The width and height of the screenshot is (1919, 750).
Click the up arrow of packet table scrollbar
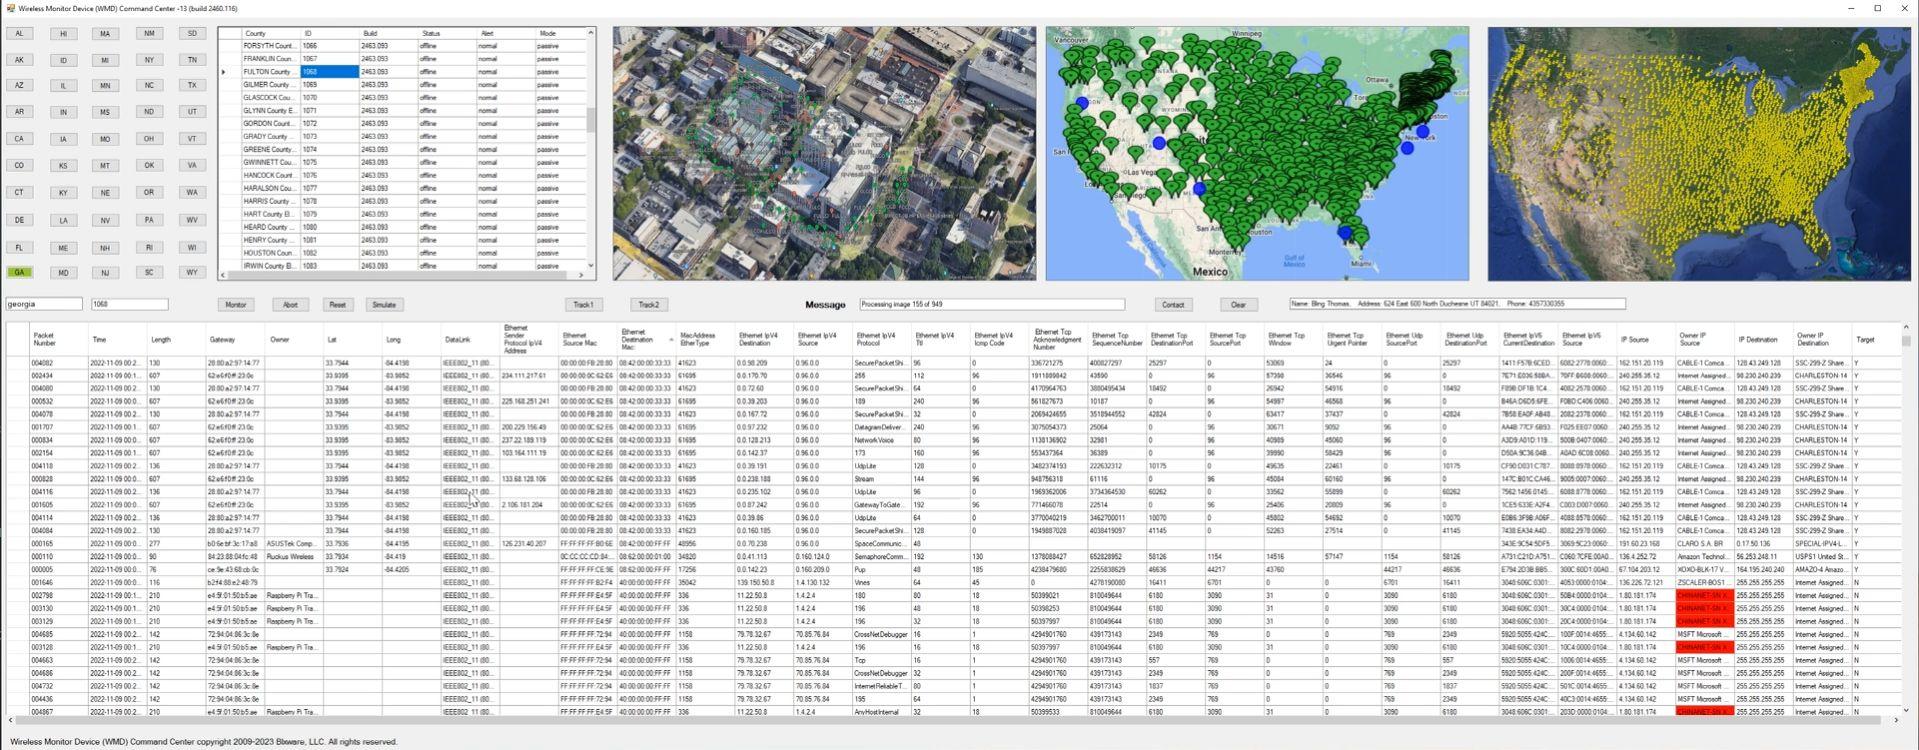tap(1905, 328)
